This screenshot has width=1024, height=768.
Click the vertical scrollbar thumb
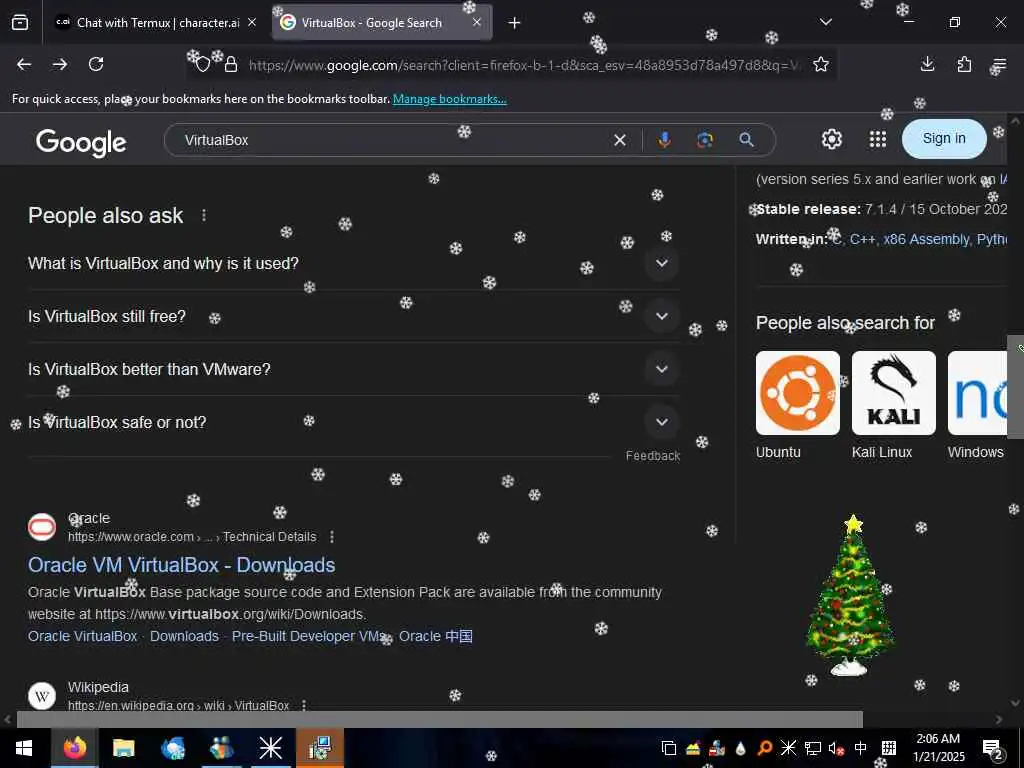click(x=1015, y=387)
